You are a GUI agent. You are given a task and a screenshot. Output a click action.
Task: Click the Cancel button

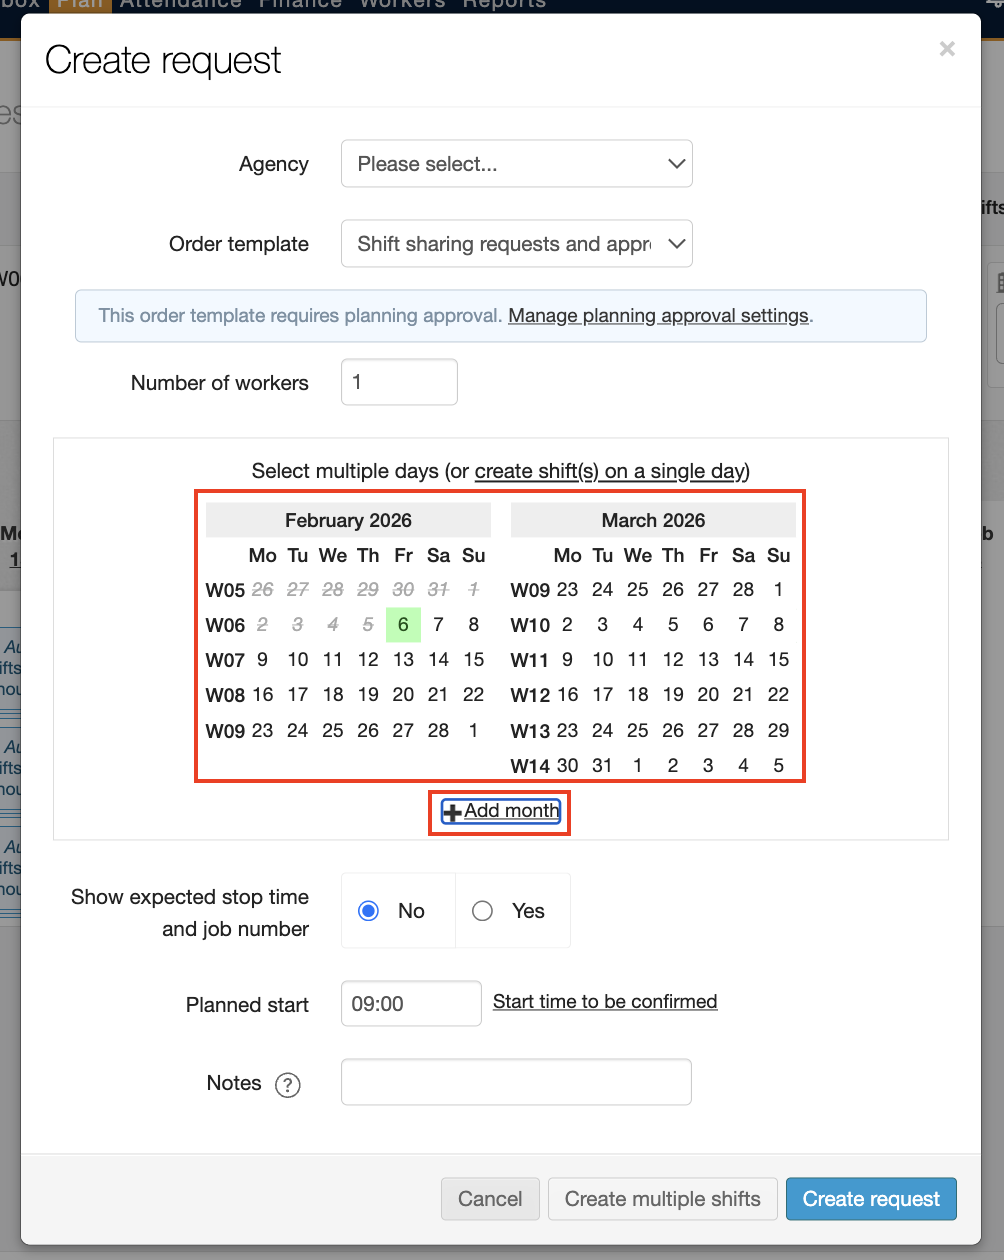(x=490, y=1198)
